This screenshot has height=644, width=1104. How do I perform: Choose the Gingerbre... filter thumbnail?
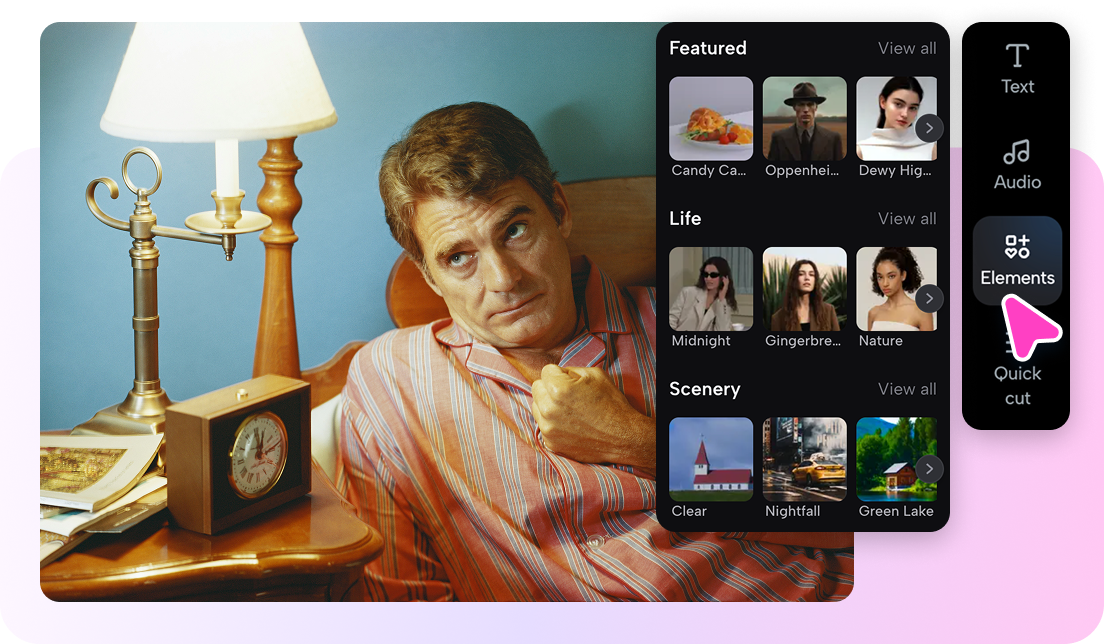pos(804,289)
